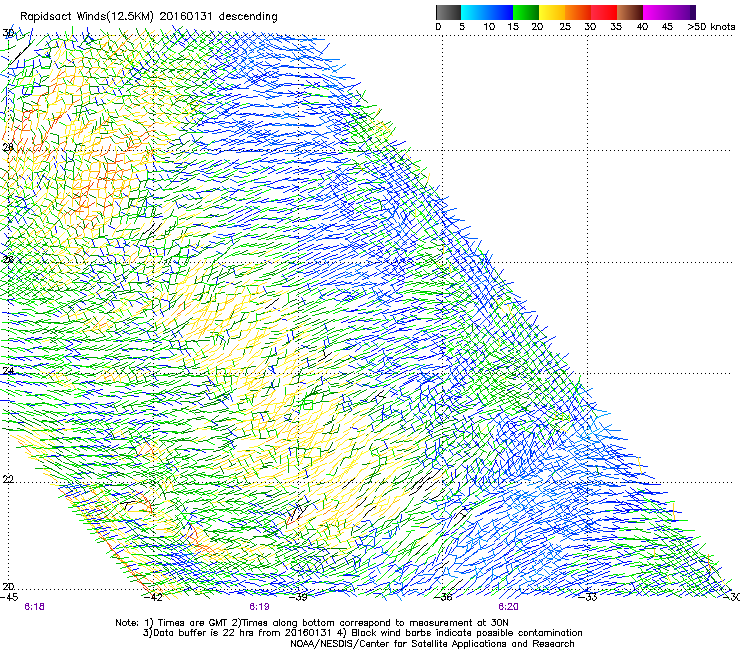Click the '>50 knots' legend label
The width and height of the screenshot is (740, 650).
click(x=711, y=27)
